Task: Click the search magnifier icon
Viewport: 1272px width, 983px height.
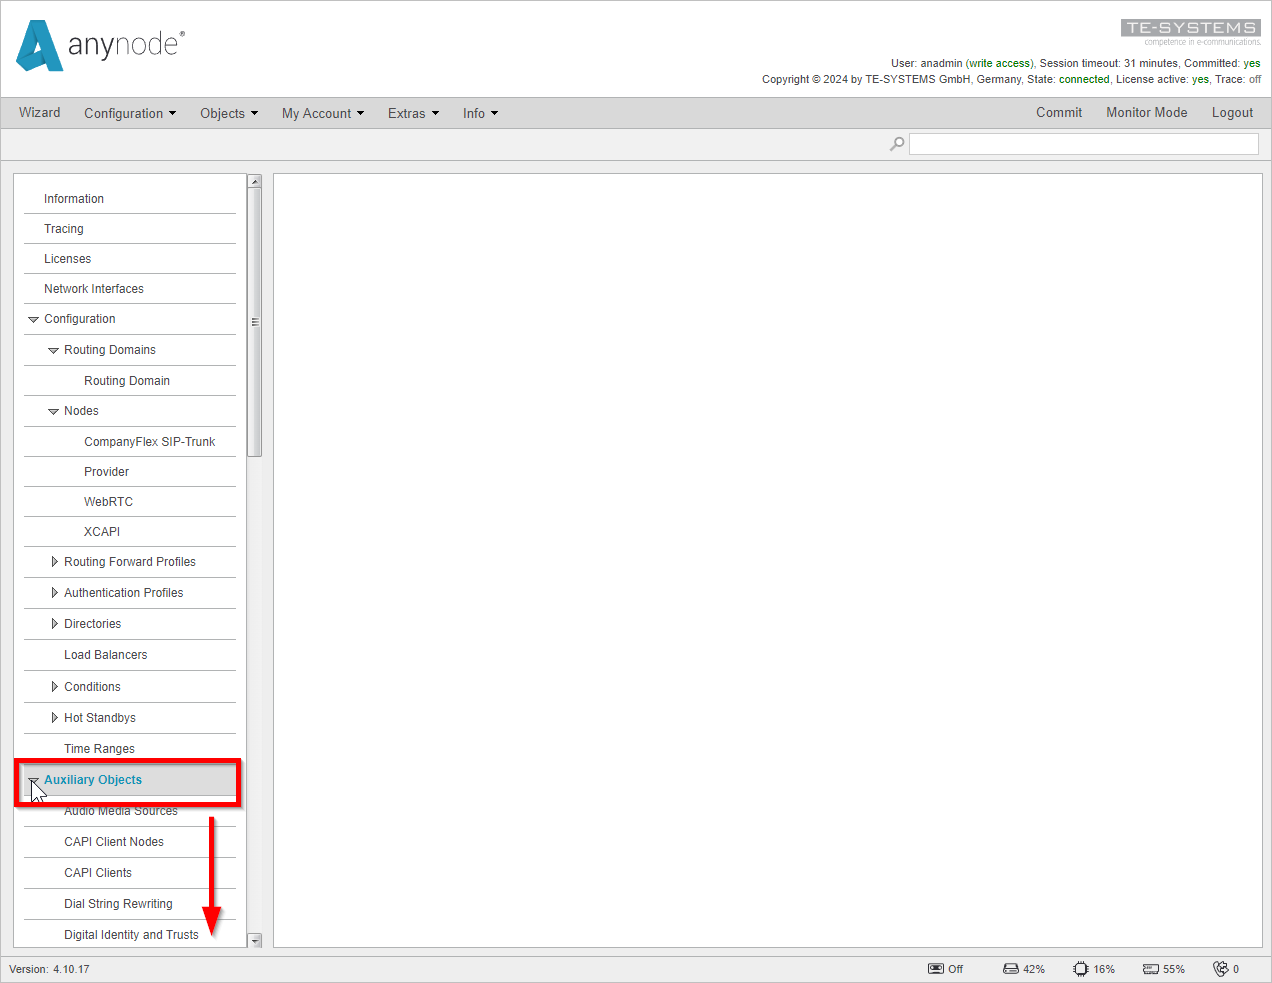Action: click(896, 143)
